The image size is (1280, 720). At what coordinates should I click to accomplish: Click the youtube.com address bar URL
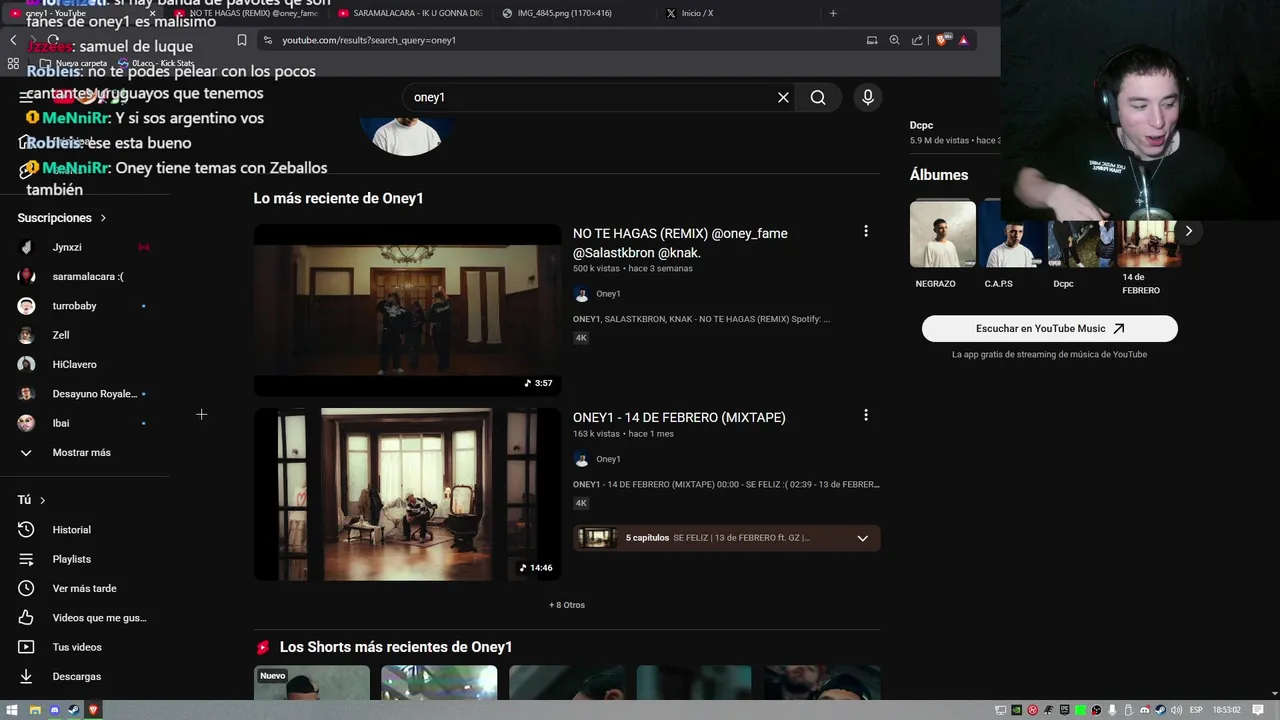pos(368,40)
